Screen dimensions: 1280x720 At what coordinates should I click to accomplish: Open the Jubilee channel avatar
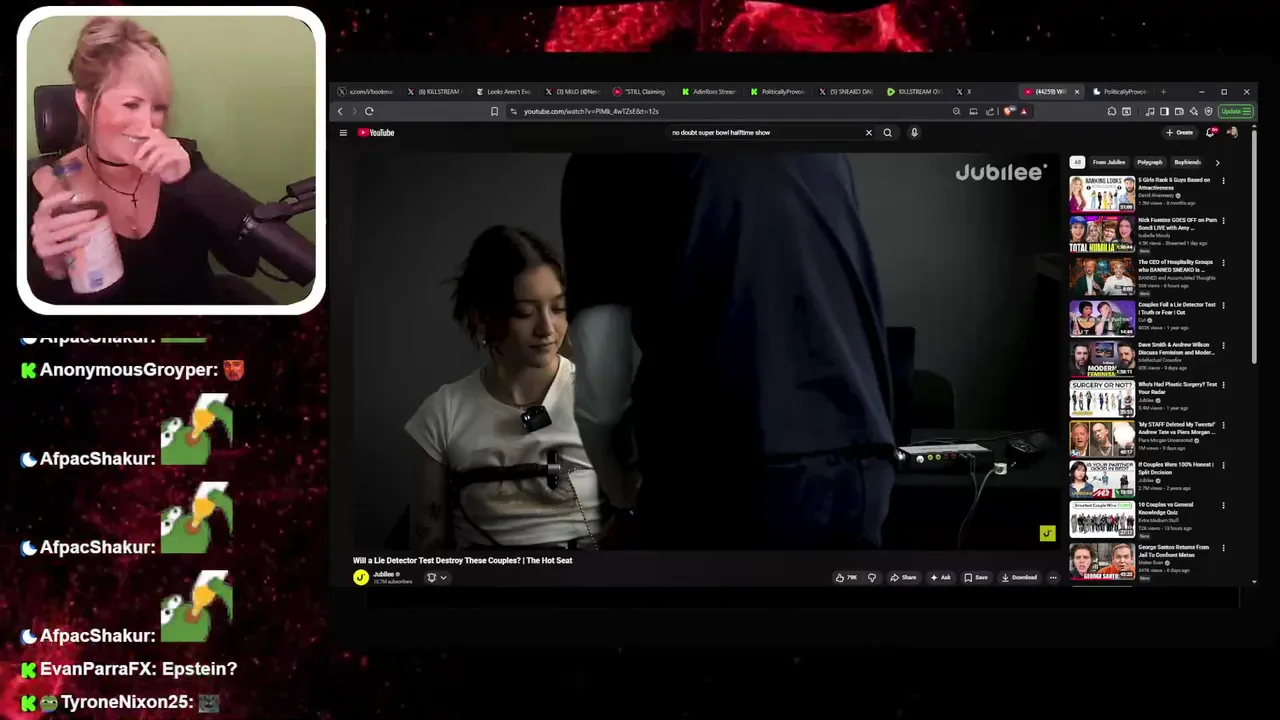tap(360, 577)
